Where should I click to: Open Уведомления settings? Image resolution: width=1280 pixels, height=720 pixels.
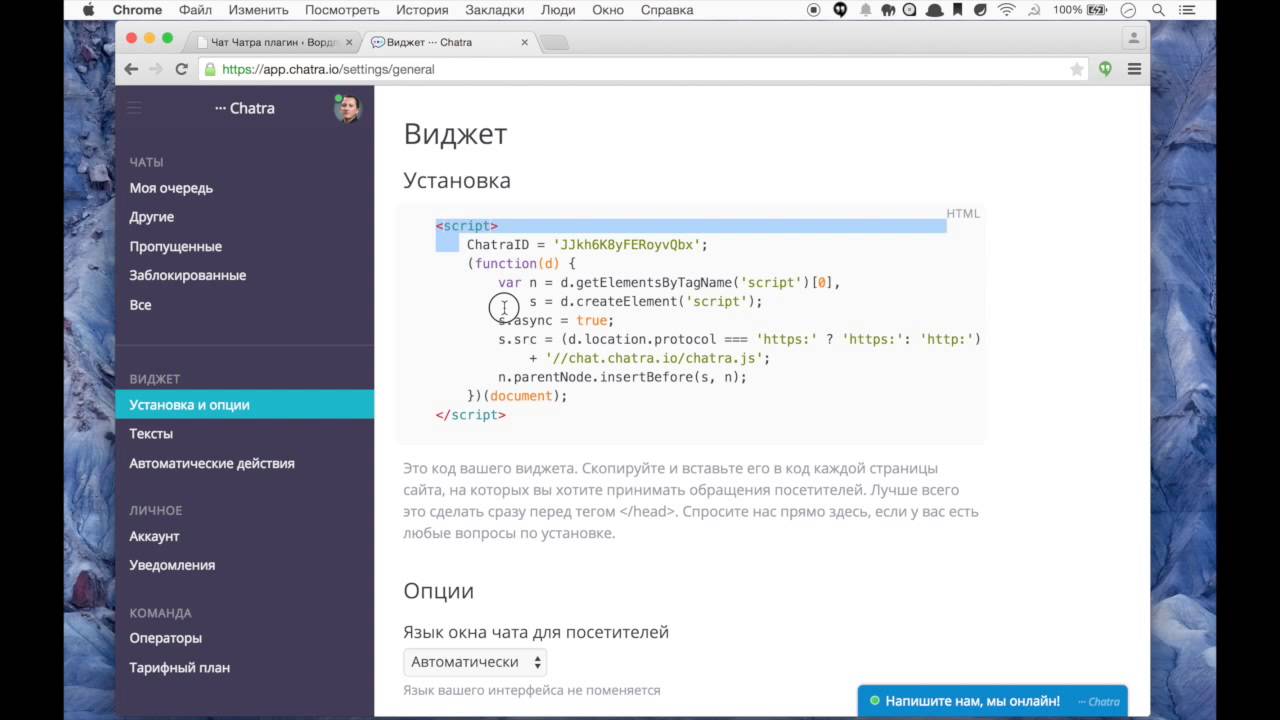pyautogui.click(x=172, y=565)
